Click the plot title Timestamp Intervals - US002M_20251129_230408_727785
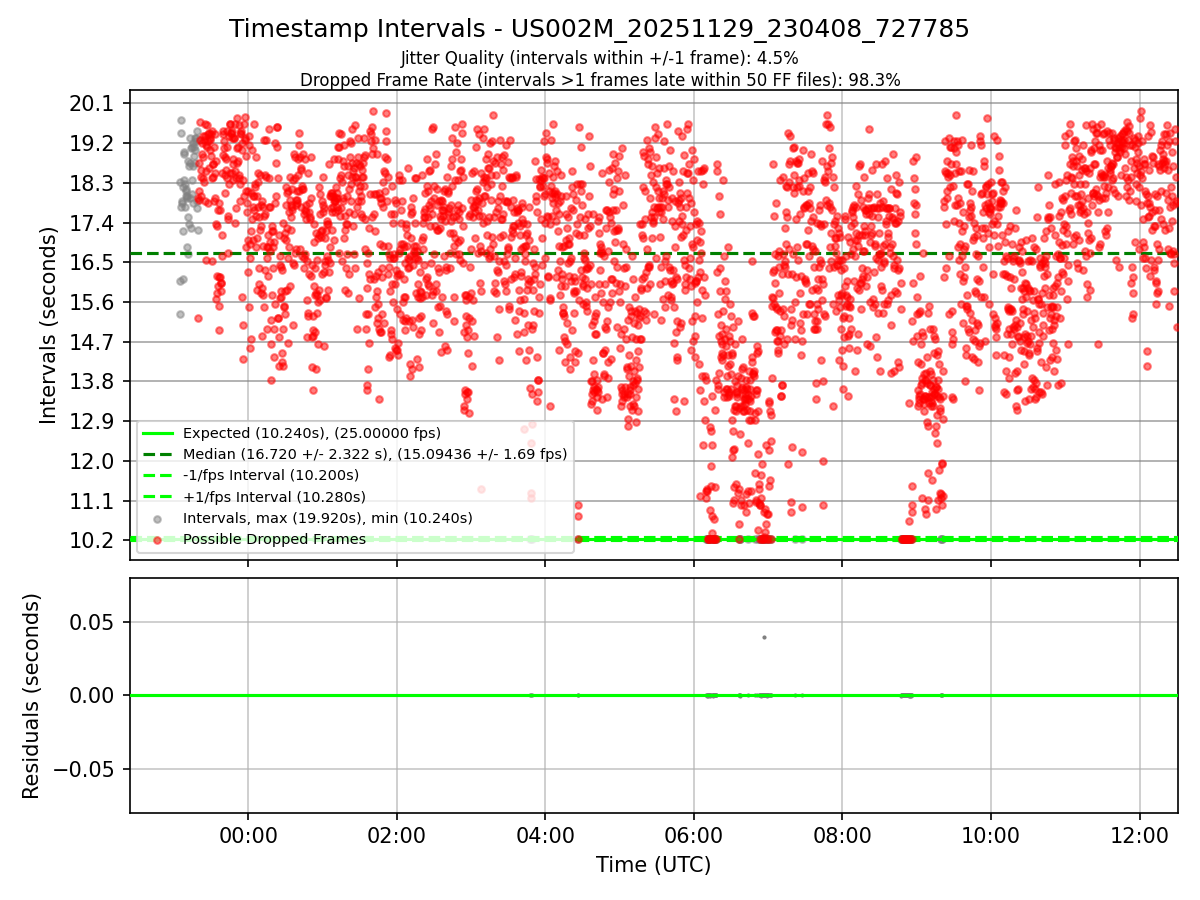Screen dimensions: 1200x900 point(599,29)
